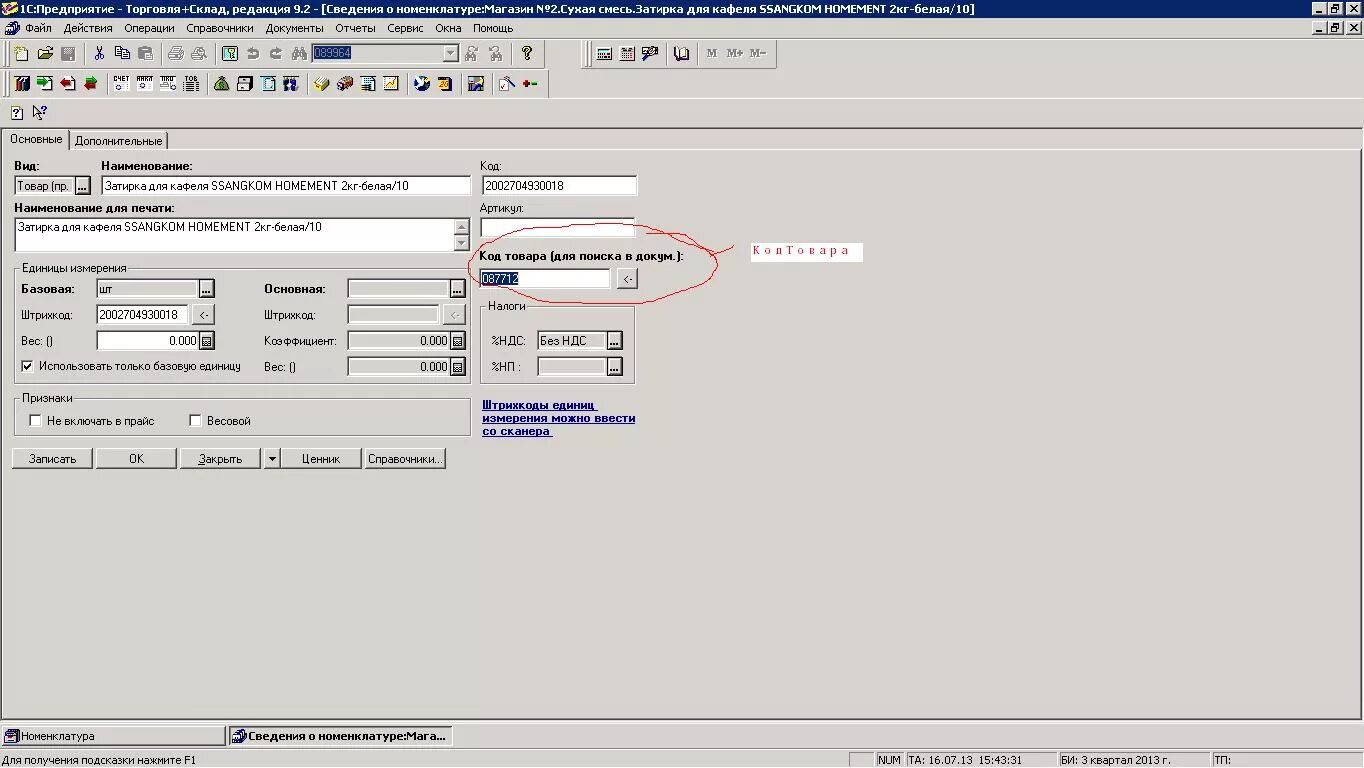Click the '...' selector for %НП
Image resolution: width=1364 pixels, height=768 pixels.
[614, 367]
